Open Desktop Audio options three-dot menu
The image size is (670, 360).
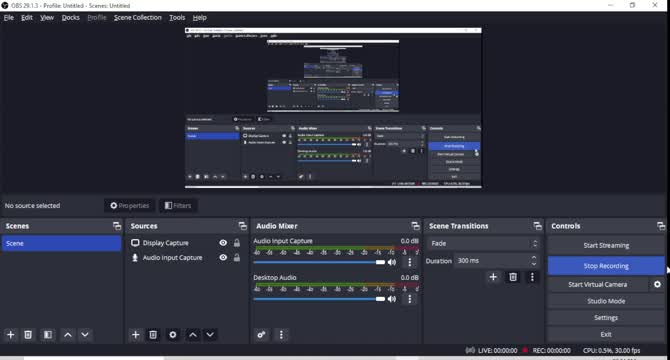[410, 299]
